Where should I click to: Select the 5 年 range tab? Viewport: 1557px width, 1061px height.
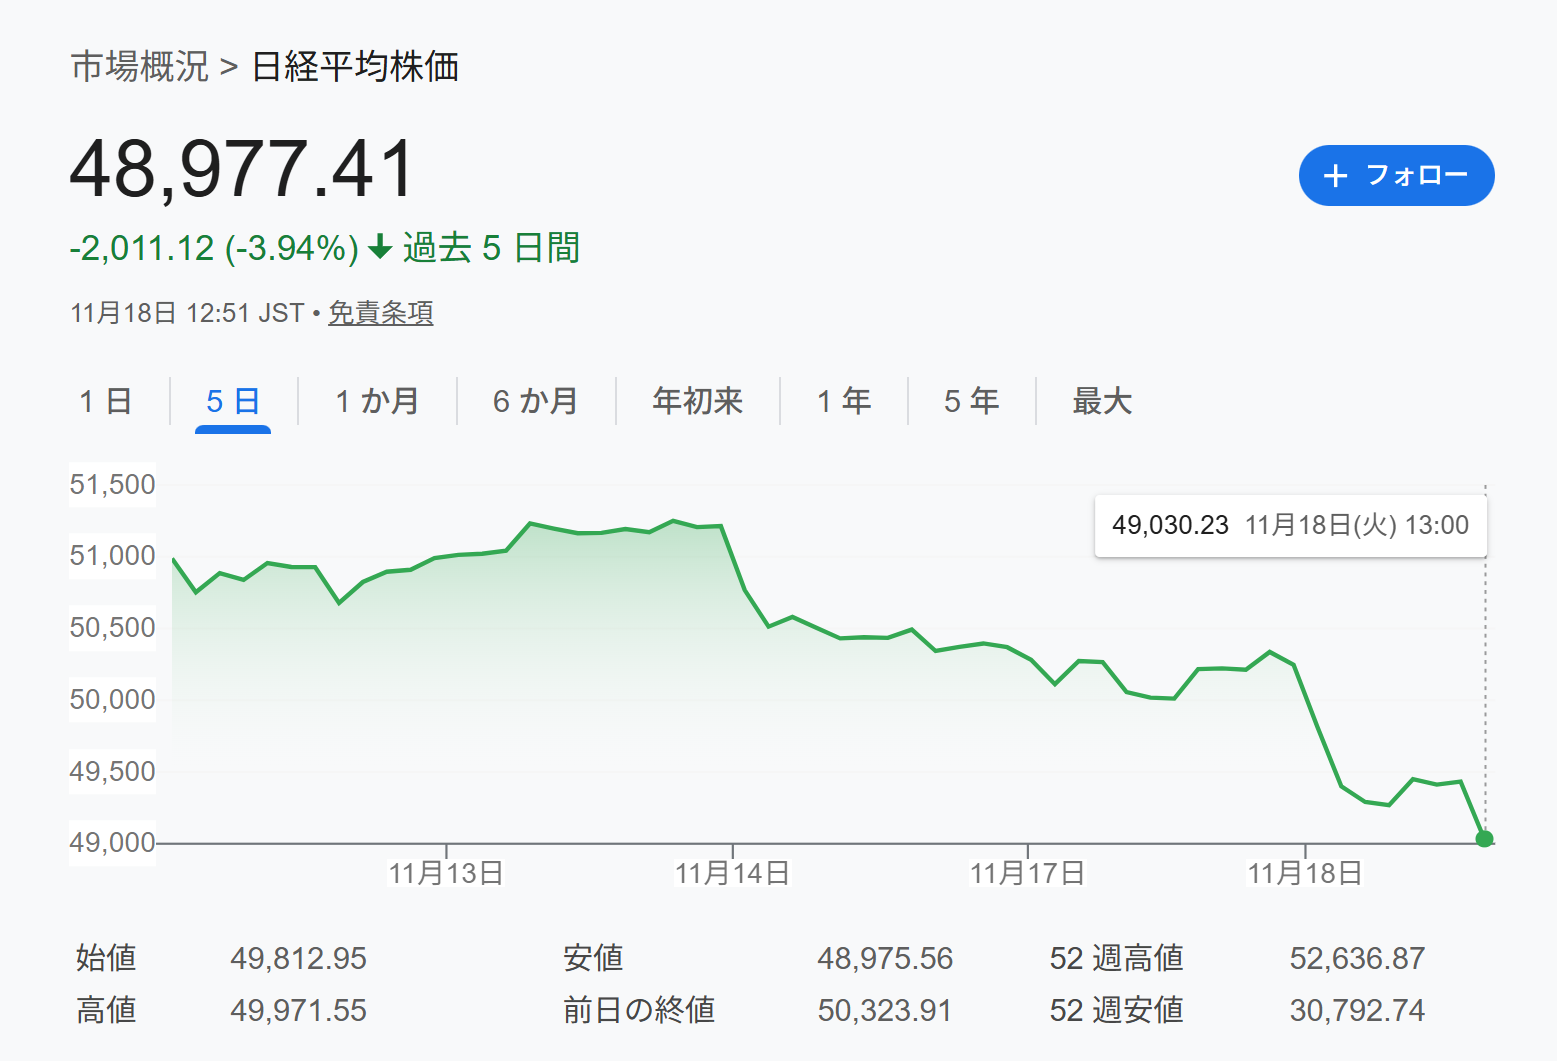coord(971,402)
